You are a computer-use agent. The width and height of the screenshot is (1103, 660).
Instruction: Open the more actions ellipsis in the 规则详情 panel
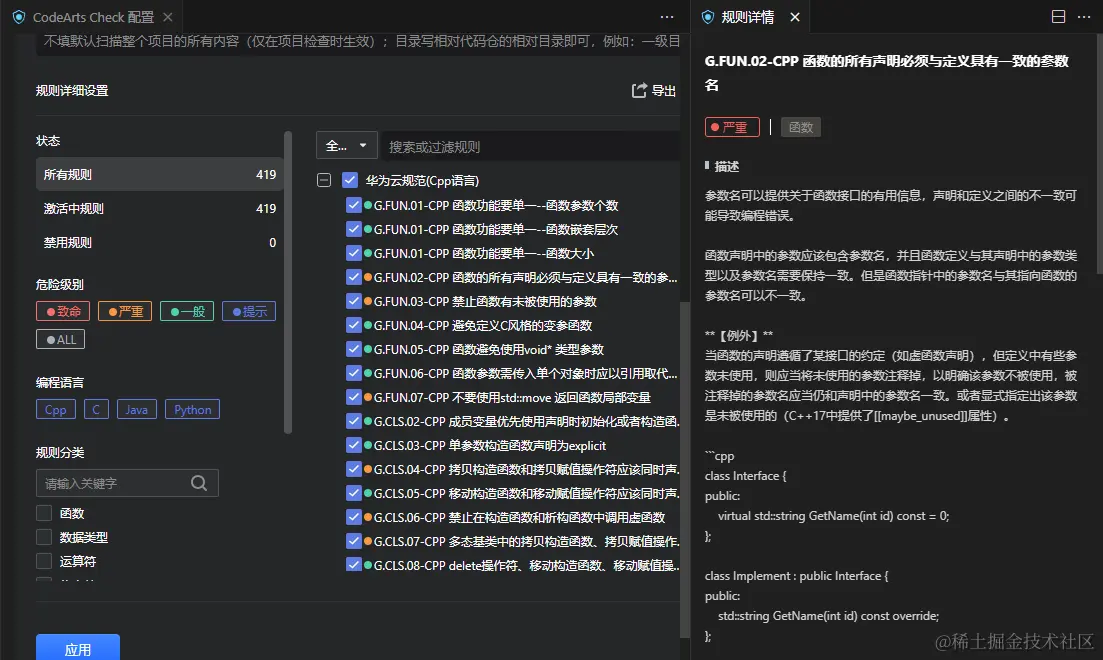click(1083, 16)
